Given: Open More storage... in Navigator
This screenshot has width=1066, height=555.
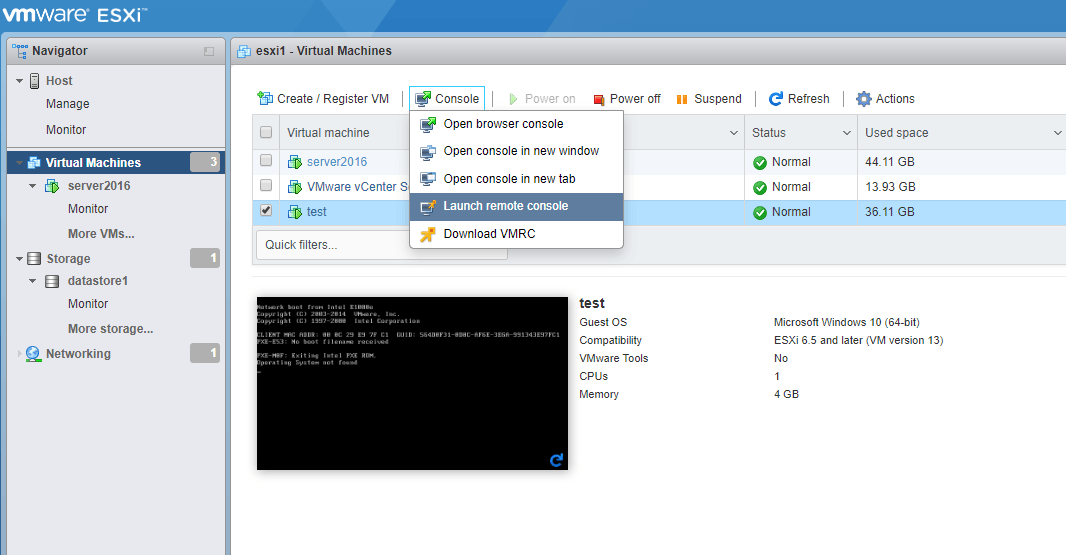Looking at the screenshot, I should coord(110,329).
